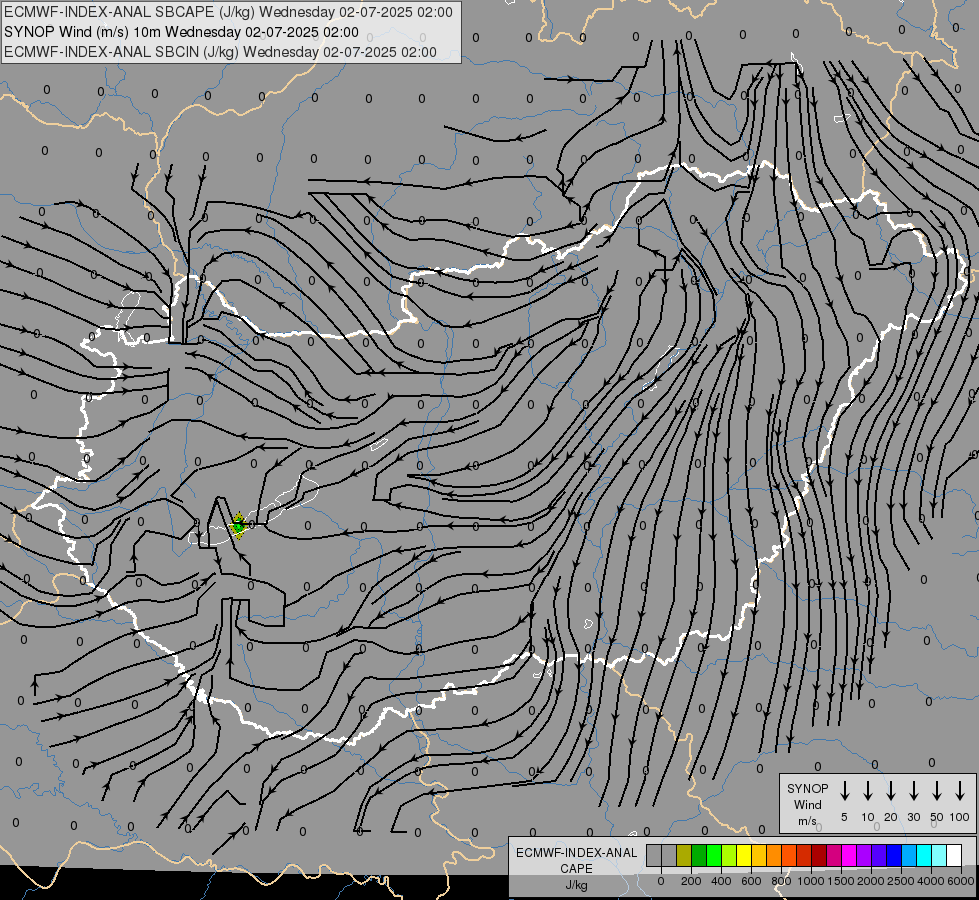Image resolution: width=979 pixels, height=900 pixels.
Task: Click the SYNOP Wind 10m title line
Action: [181, 32]
